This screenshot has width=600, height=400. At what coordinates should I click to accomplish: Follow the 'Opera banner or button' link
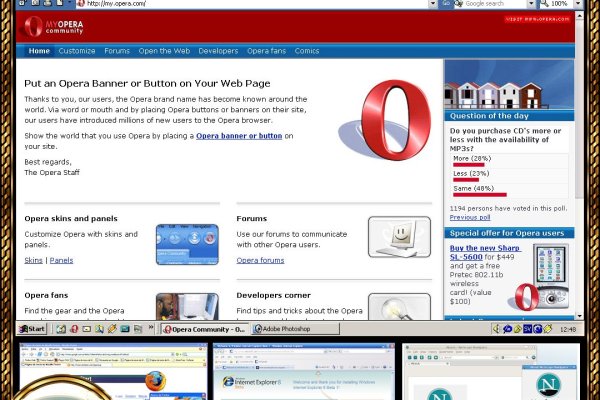tap(239, 135)
